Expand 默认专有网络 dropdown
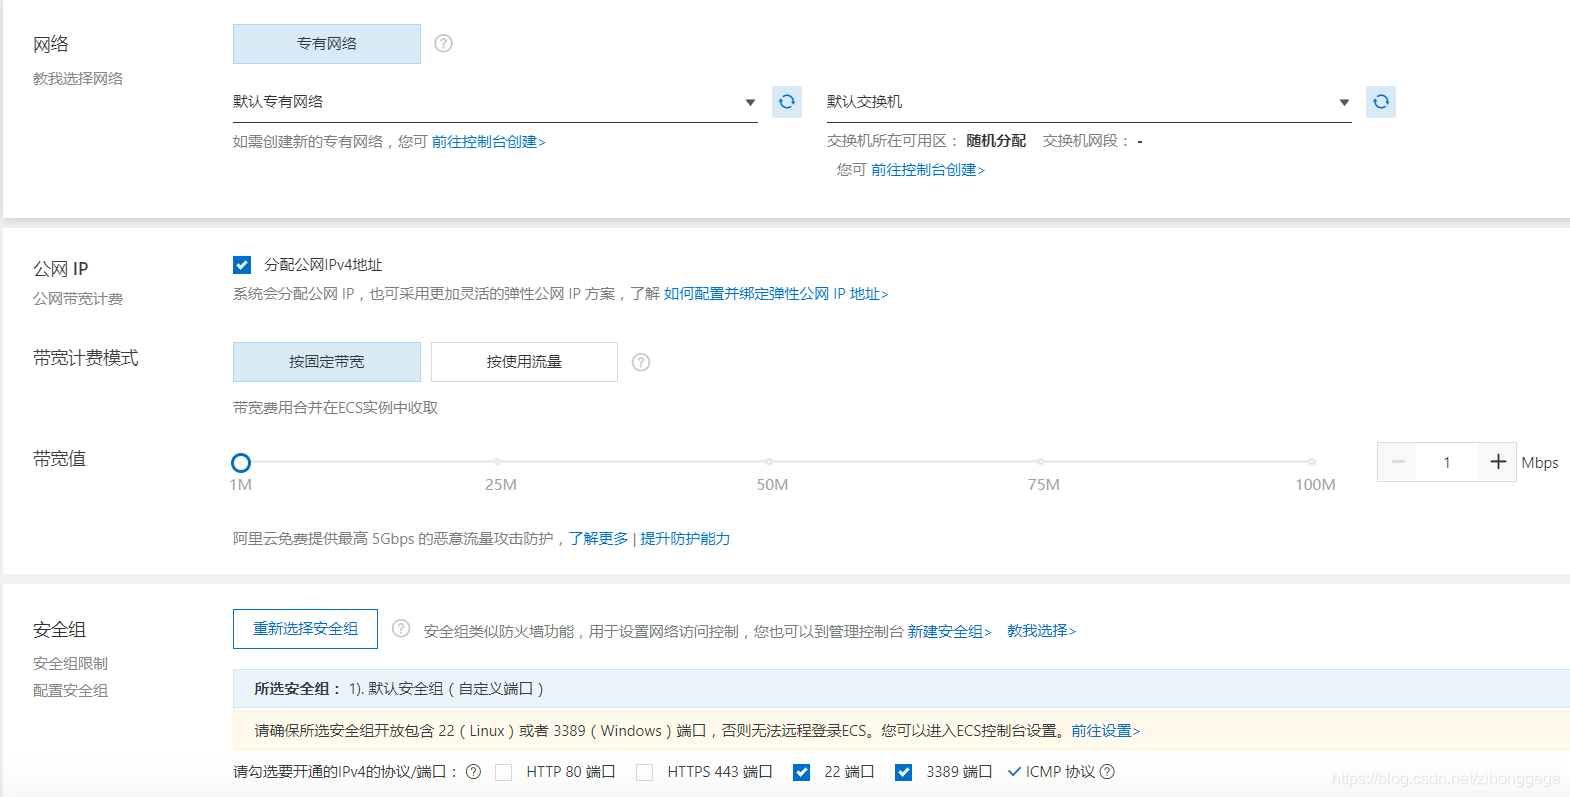 click(495, 102)
